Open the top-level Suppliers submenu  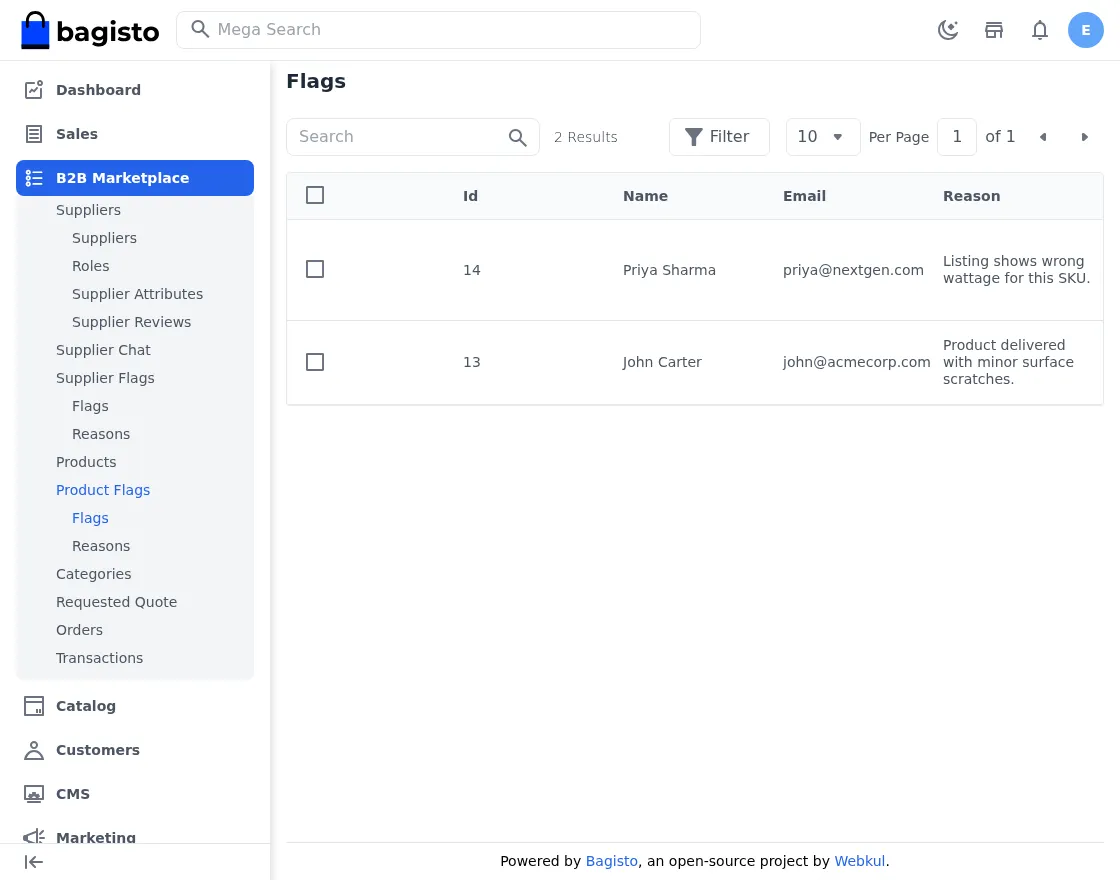coord(89,210)
